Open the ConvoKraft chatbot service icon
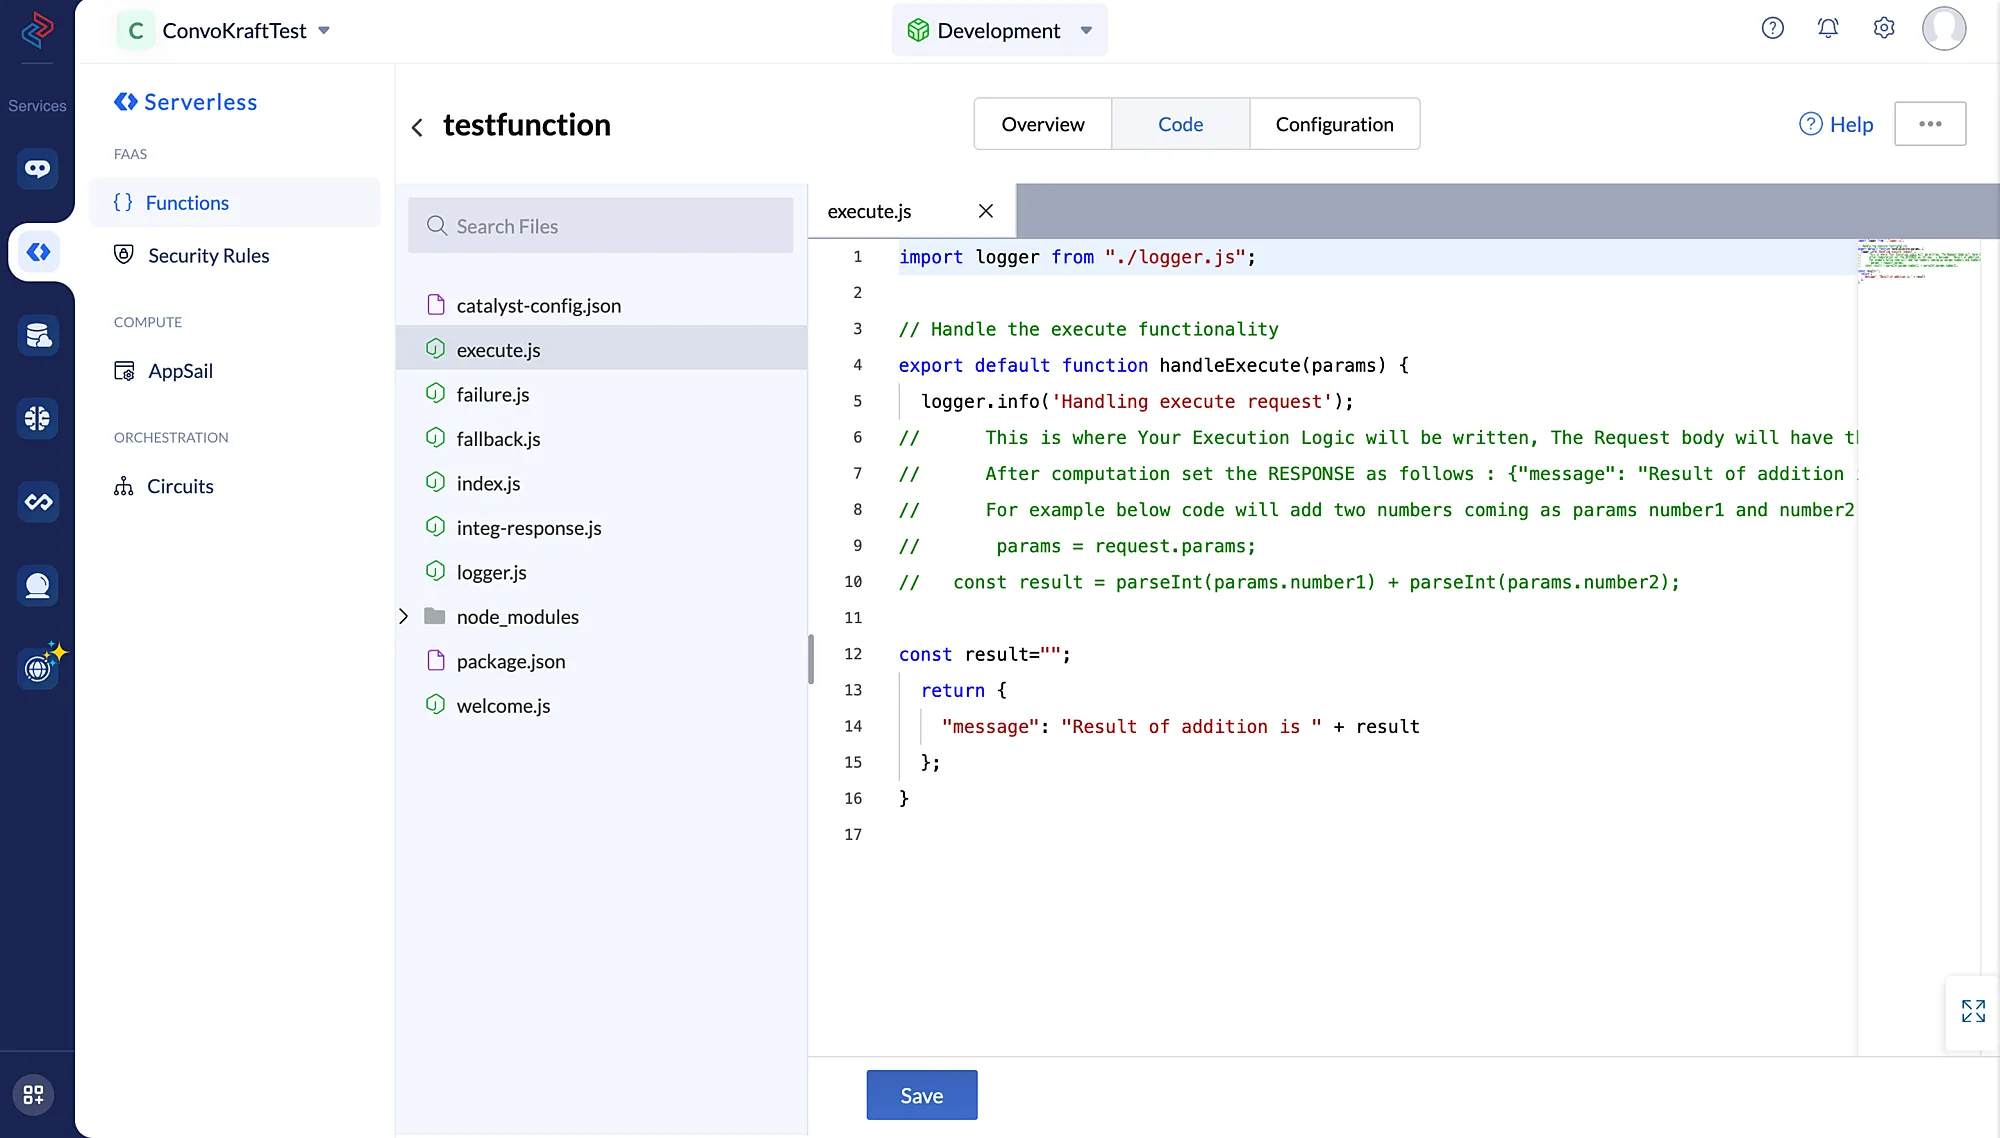This screenshot has width=2000, height=1138. 37,168
